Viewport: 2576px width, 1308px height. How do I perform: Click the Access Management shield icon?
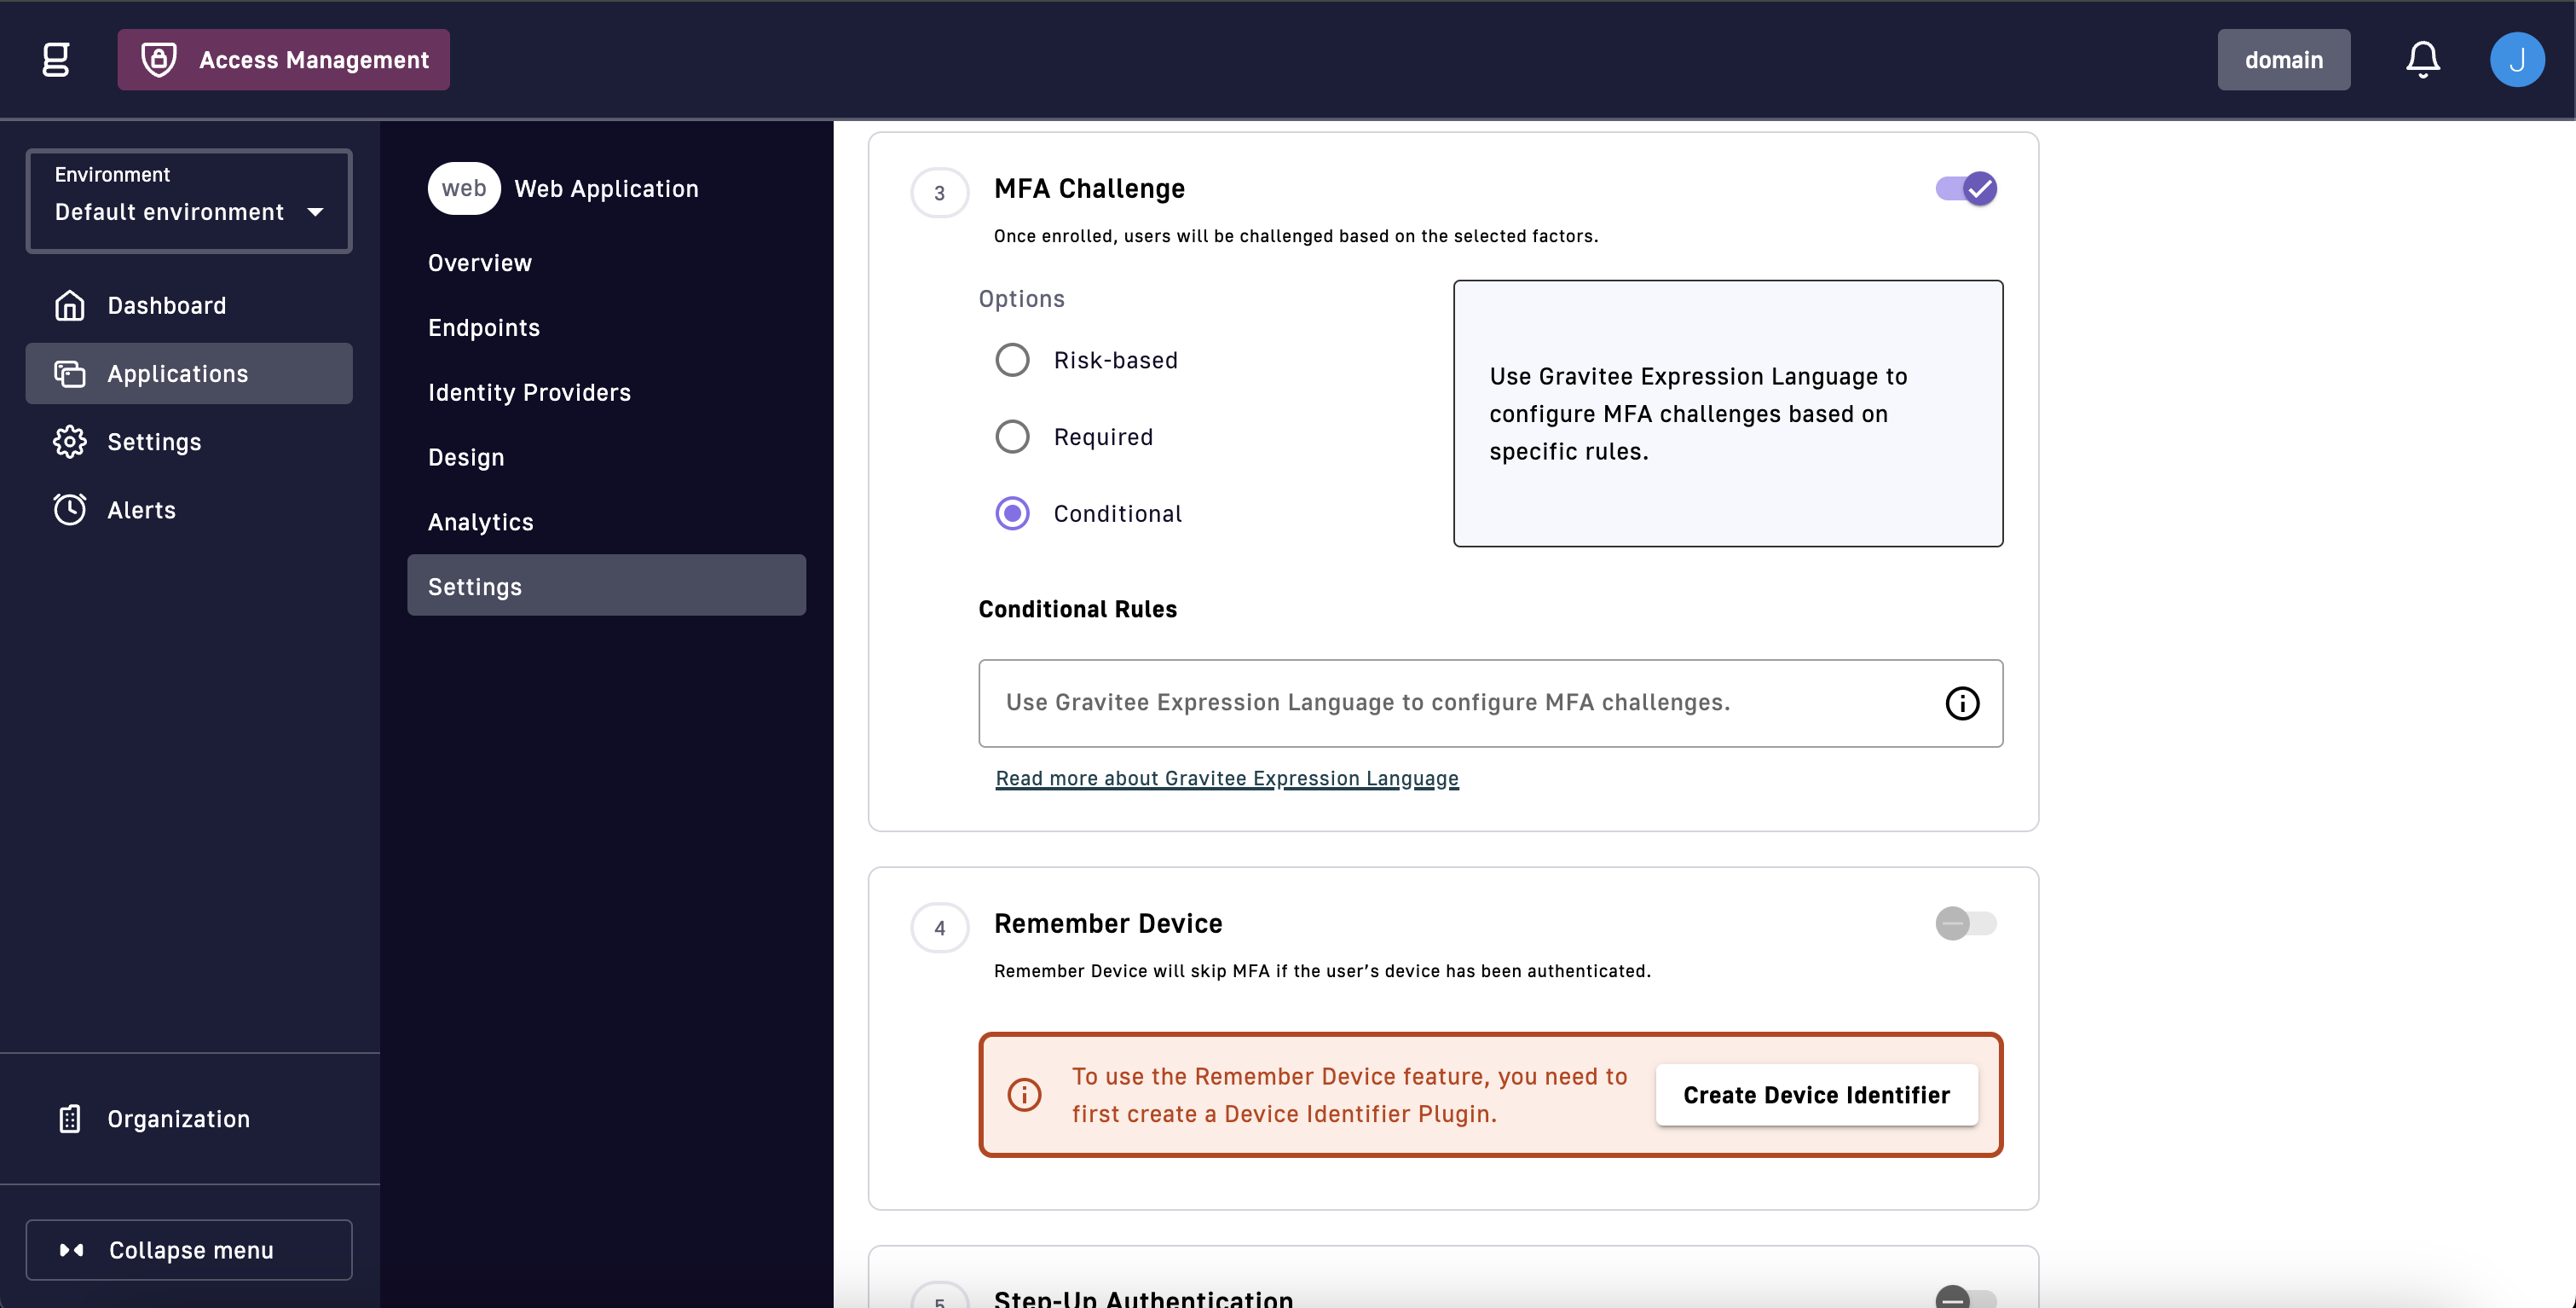(159, 59)
